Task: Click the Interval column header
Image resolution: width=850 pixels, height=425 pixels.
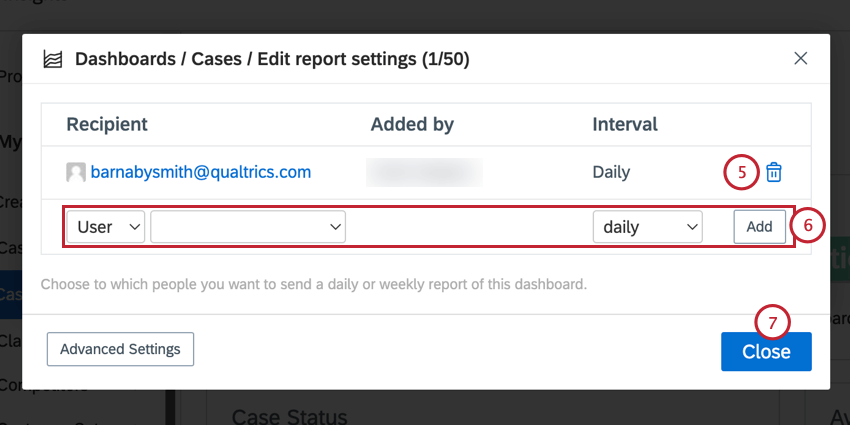Action: tap(624, 125)
